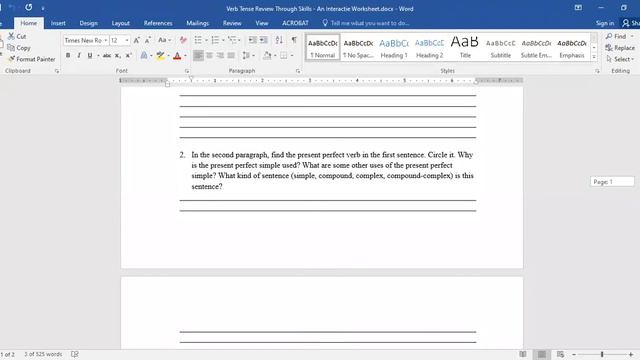The height and width of the screenshot is (360, 640).
Task: Open Bullets list button
Action: click(x=198, y=40)
